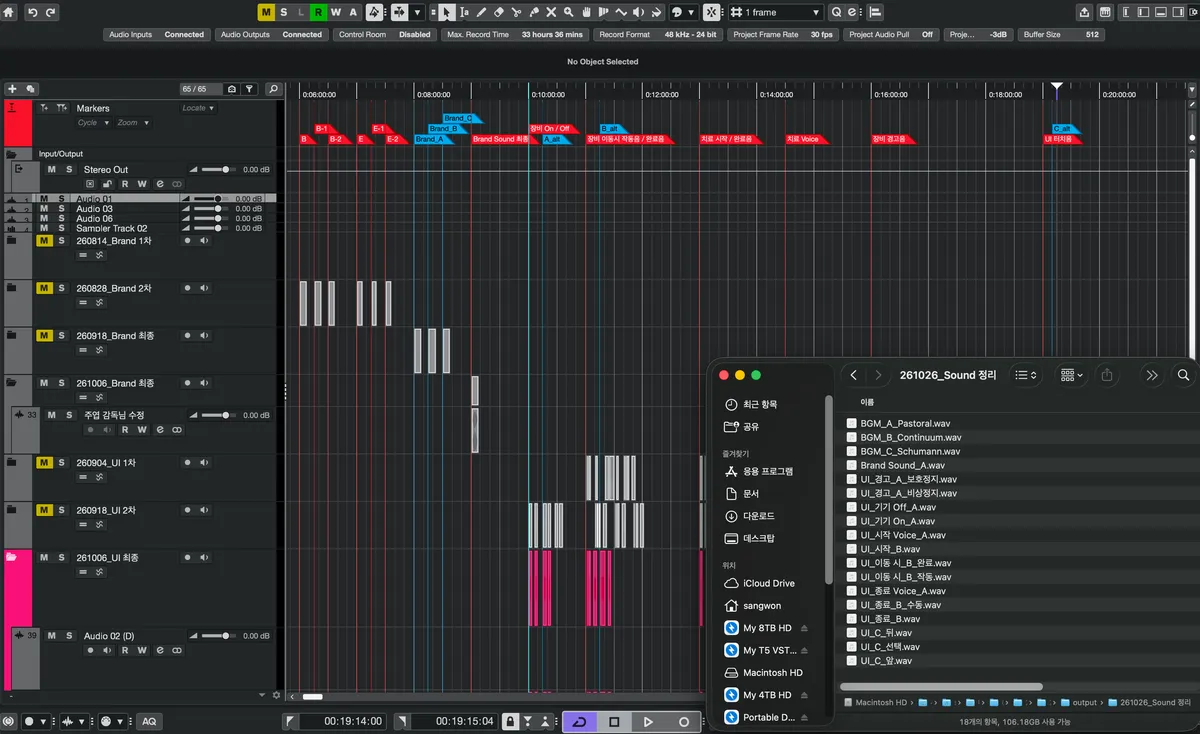Click the Redo arrow icon
This screenshot has height=734, width=1200.
[51, 12]
